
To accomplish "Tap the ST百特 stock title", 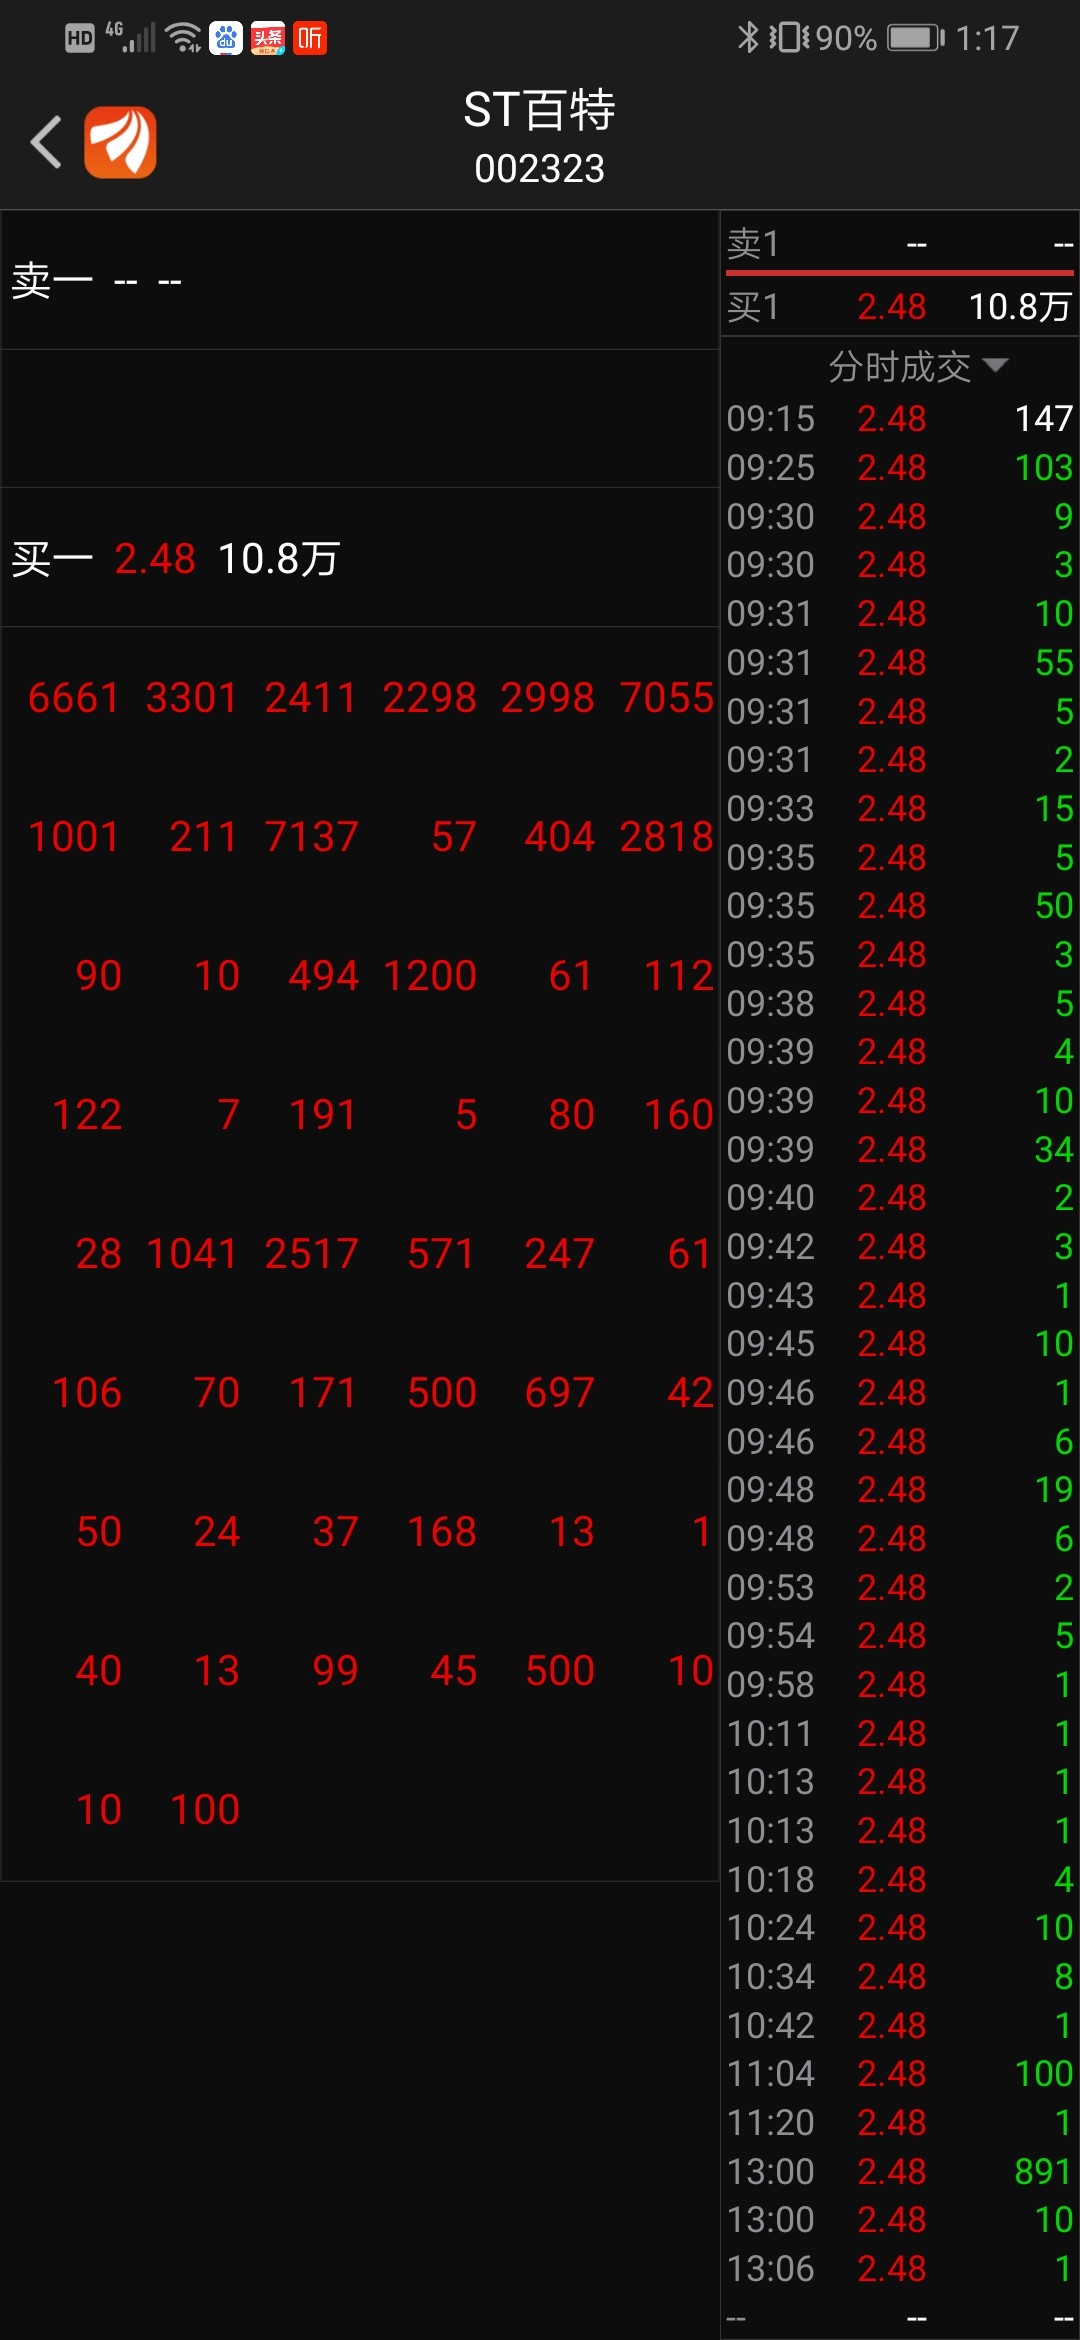I will coord(540,110).
